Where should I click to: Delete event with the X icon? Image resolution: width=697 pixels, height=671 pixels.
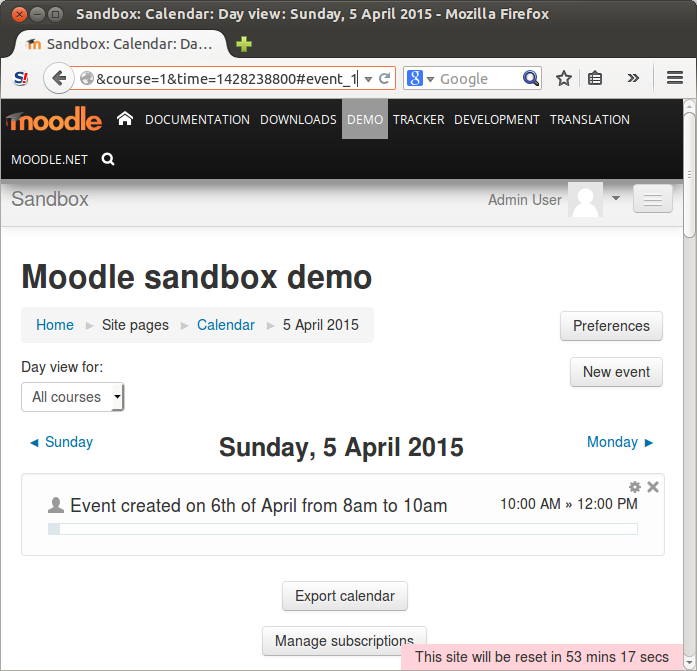pyautogui.click(x=653, y=487)
